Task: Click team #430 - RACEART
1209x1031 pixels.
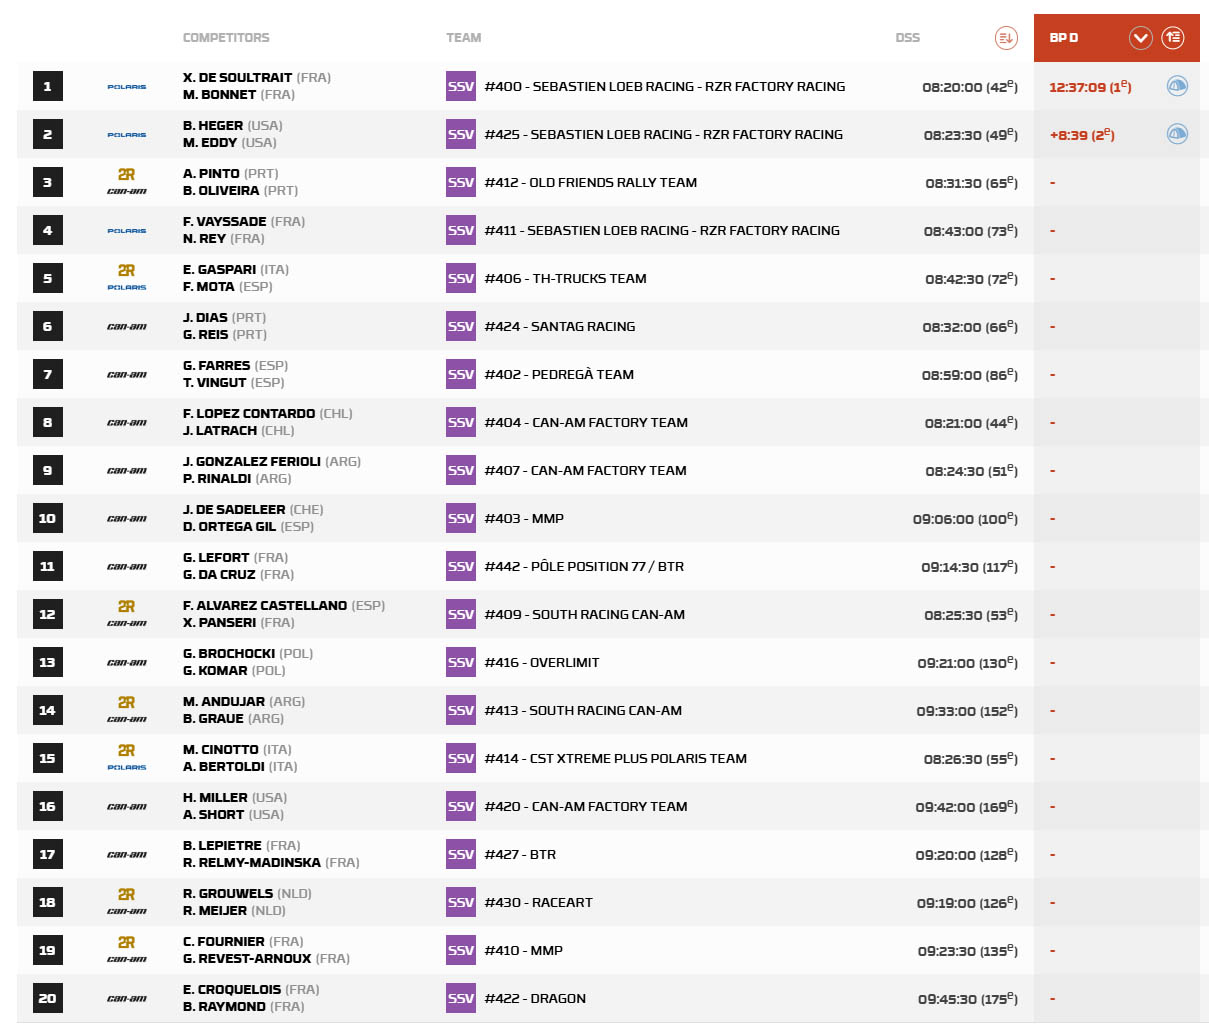Action: (x=539, y=902)
